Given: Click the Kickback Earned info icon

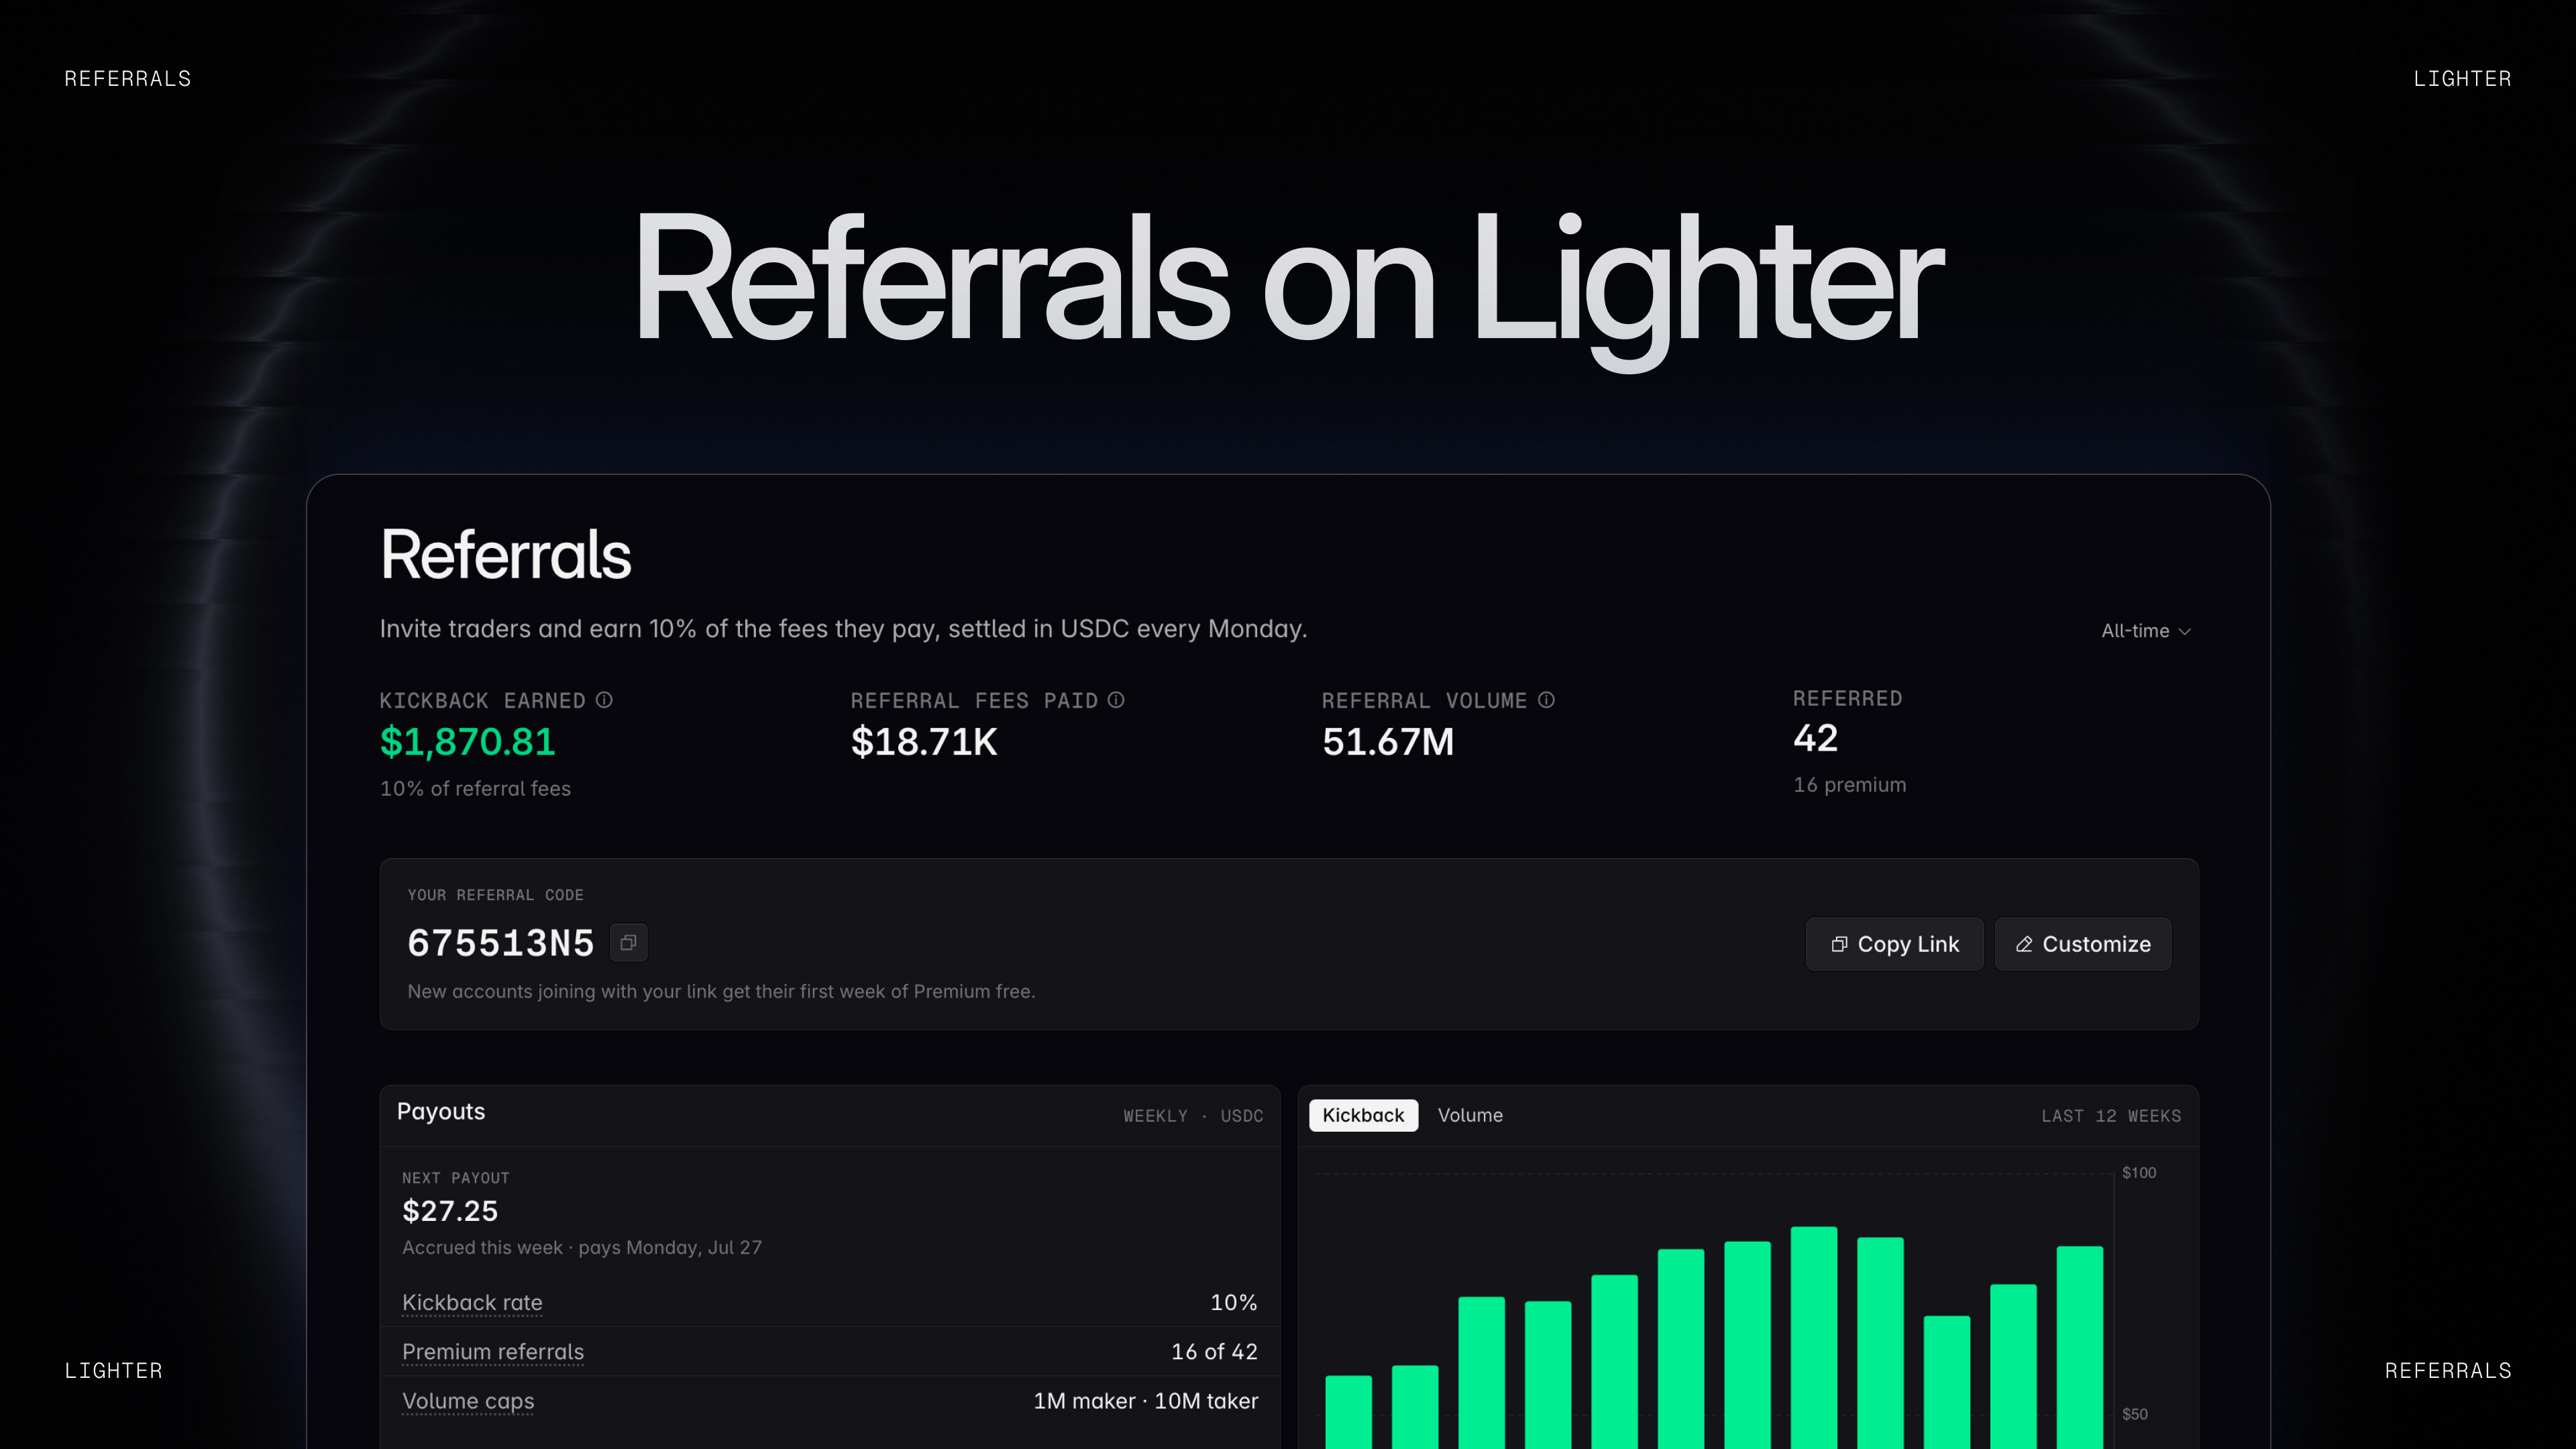Looking at the screenshot, I should pyautogui.click(x=604, y=700).
